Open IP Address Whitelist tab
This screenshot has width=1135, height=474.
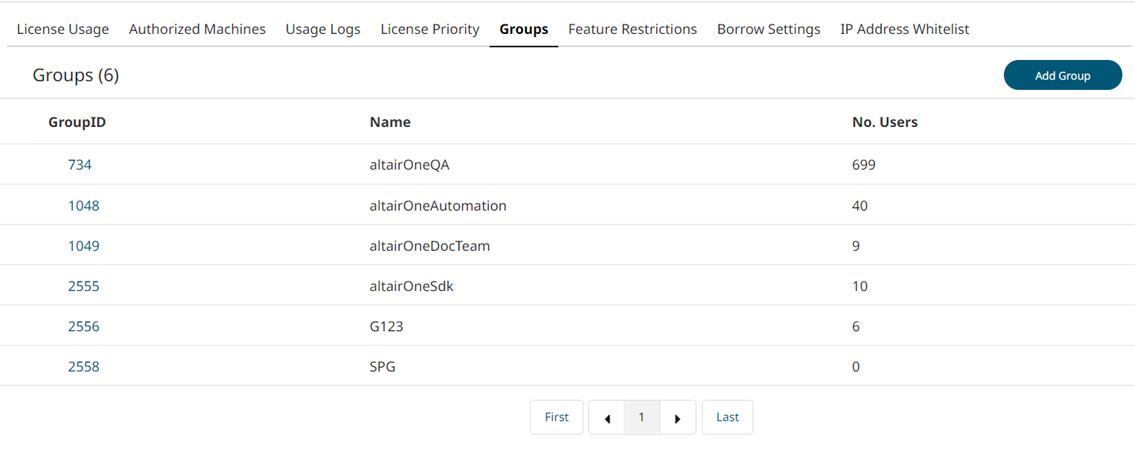904,29
